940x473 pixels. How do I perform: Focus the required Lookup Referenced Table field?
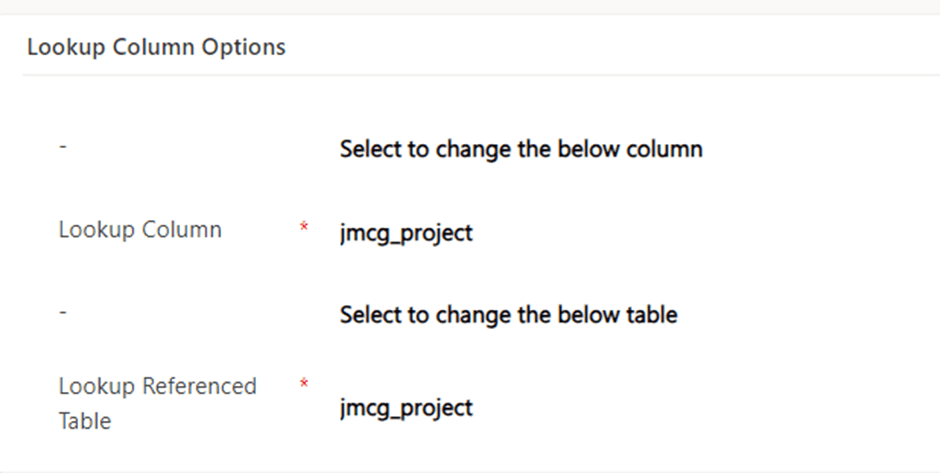coord(406,408)
